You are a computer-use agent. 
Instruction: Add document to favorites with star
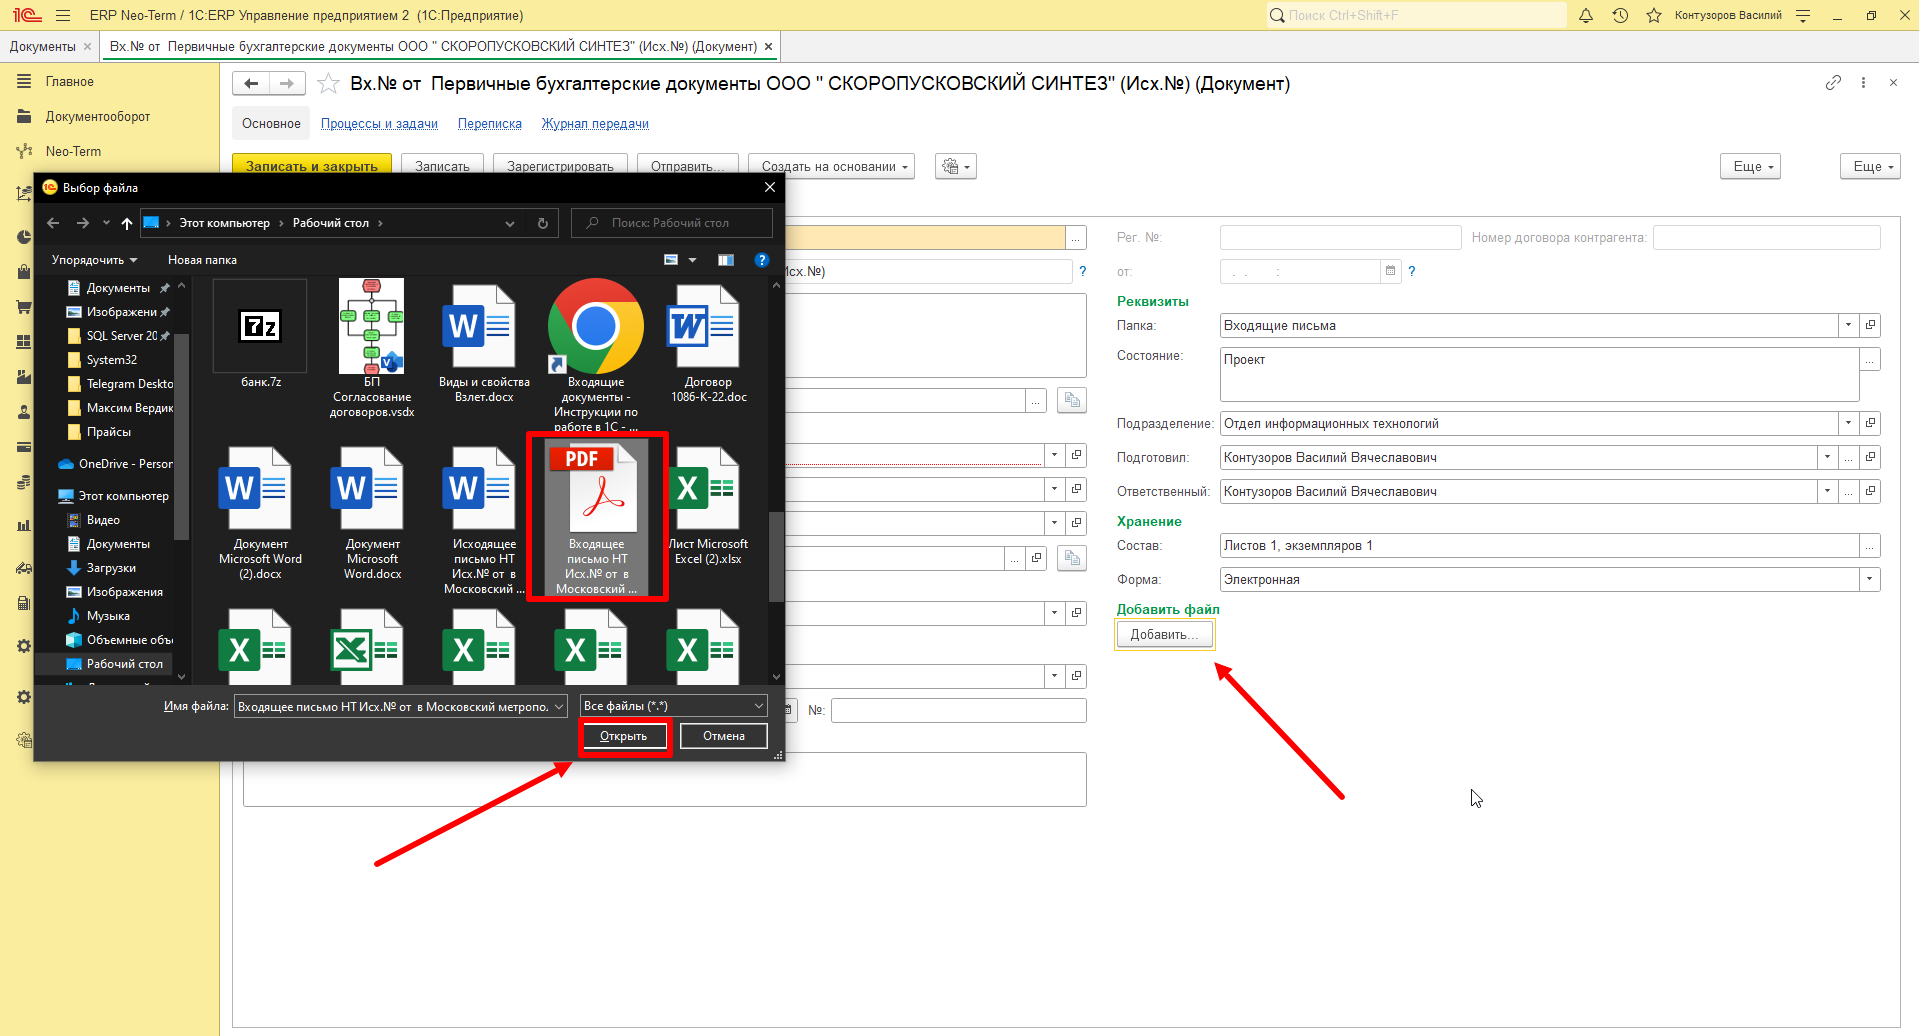328,84
